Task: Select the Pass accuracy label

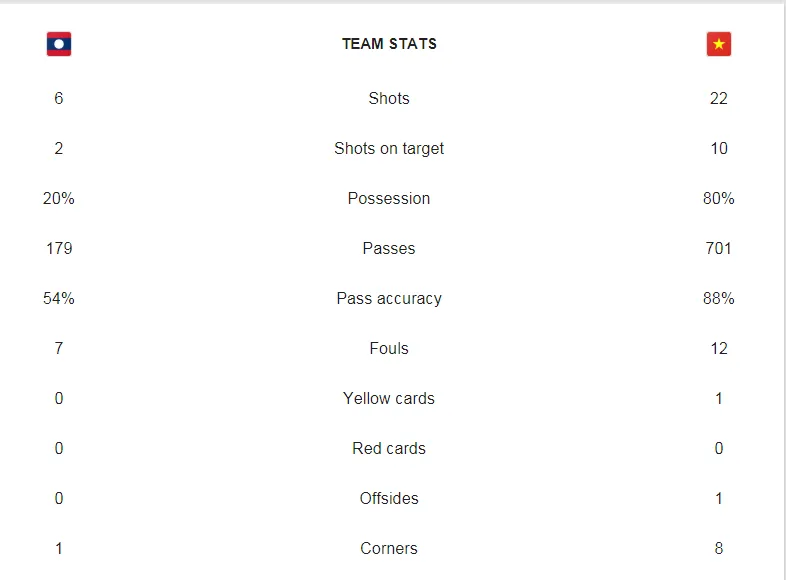Action: coord(389,298)
